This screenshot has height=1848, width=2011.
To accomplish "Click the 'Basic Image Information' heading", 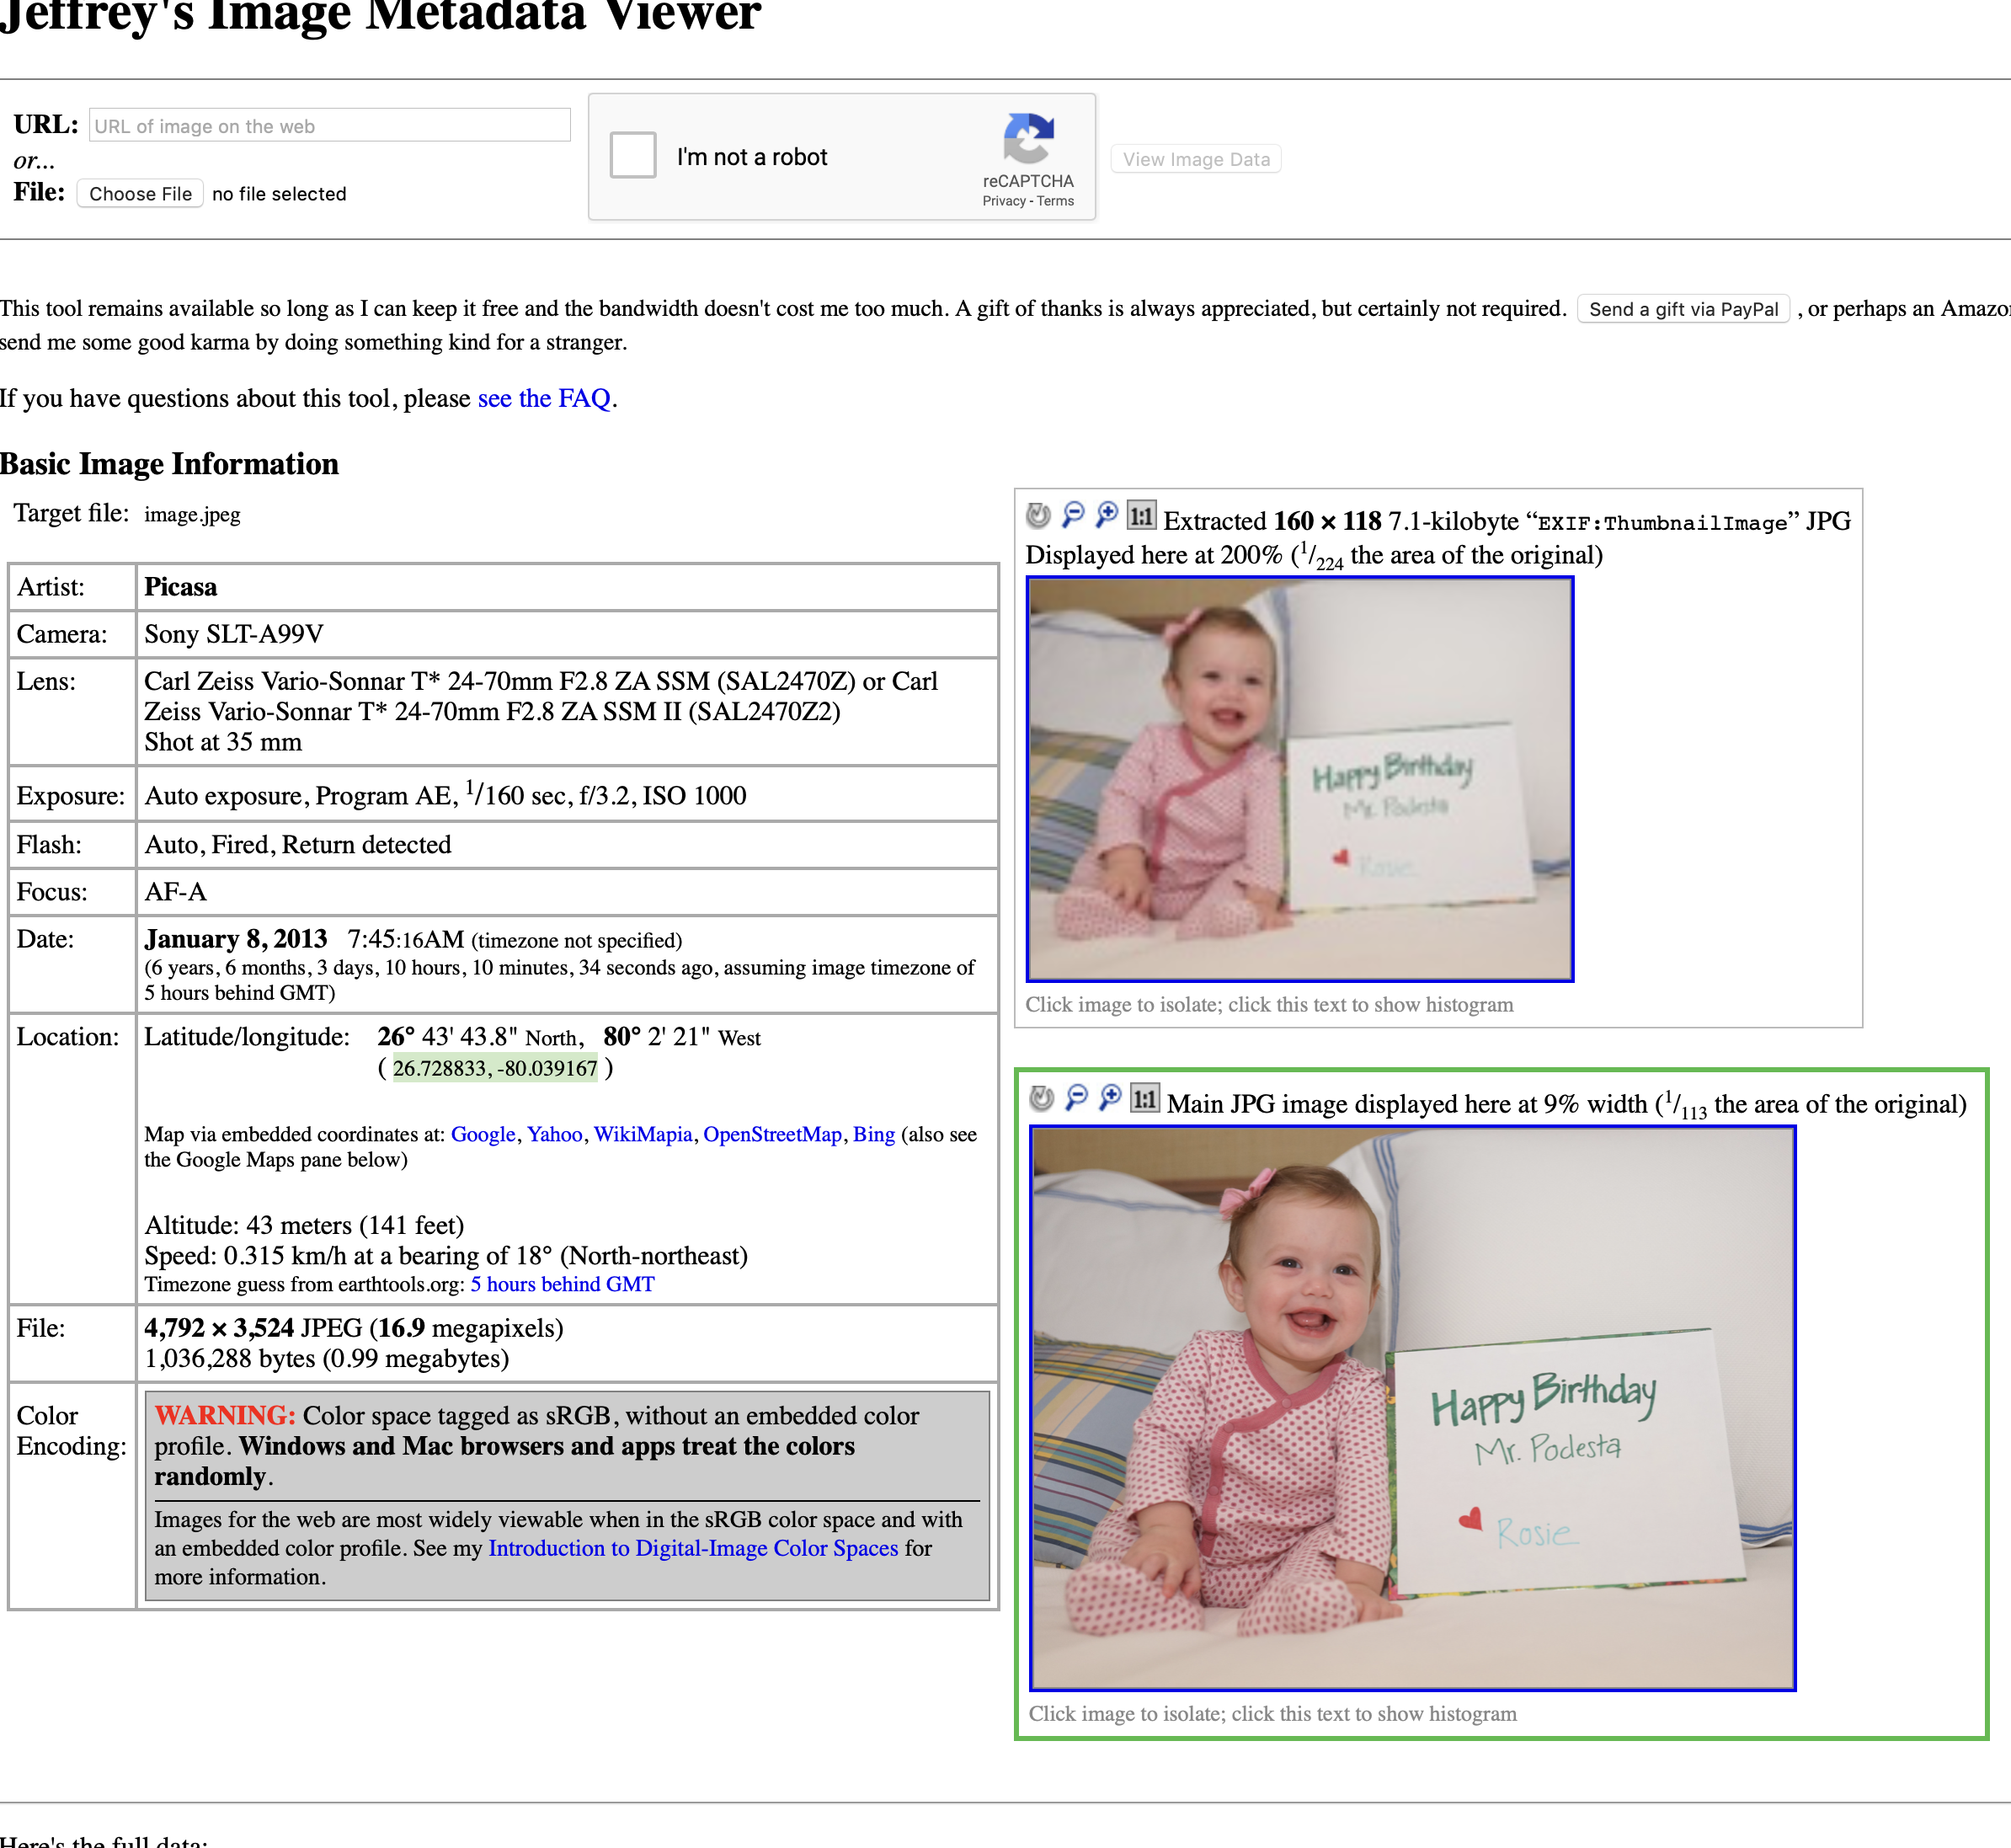I will (x=170, y=464).
